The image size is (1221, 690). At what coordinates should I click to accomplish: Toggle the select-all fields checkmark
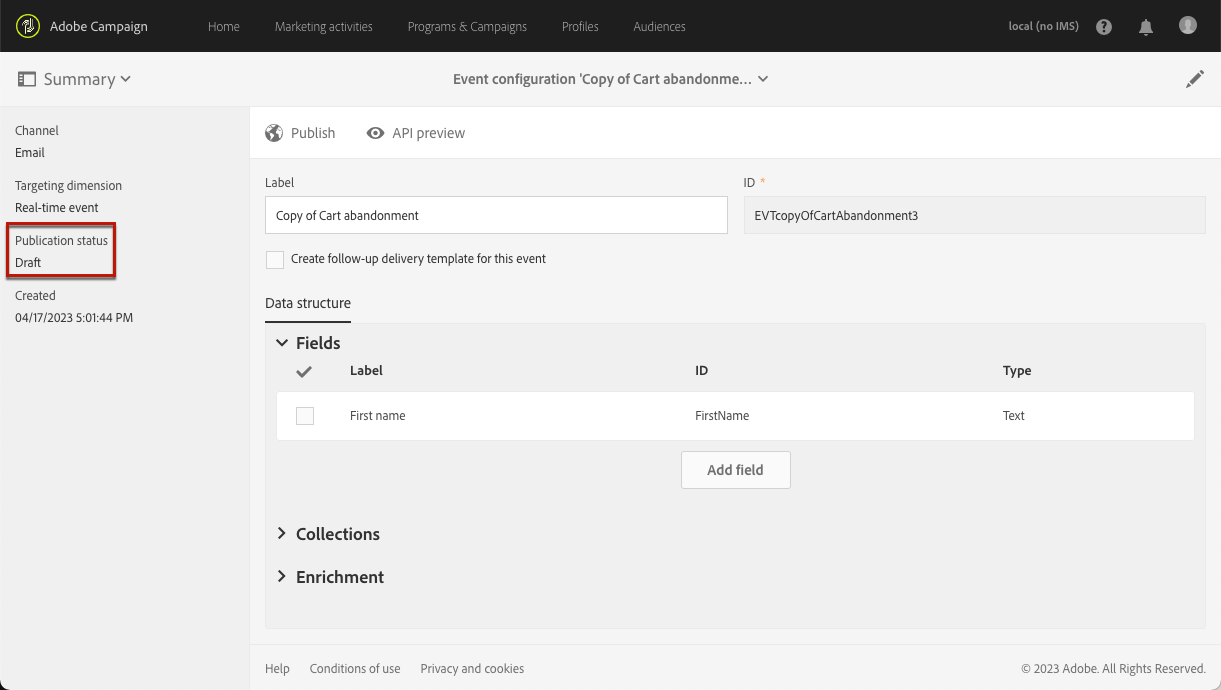click(305, 371)
